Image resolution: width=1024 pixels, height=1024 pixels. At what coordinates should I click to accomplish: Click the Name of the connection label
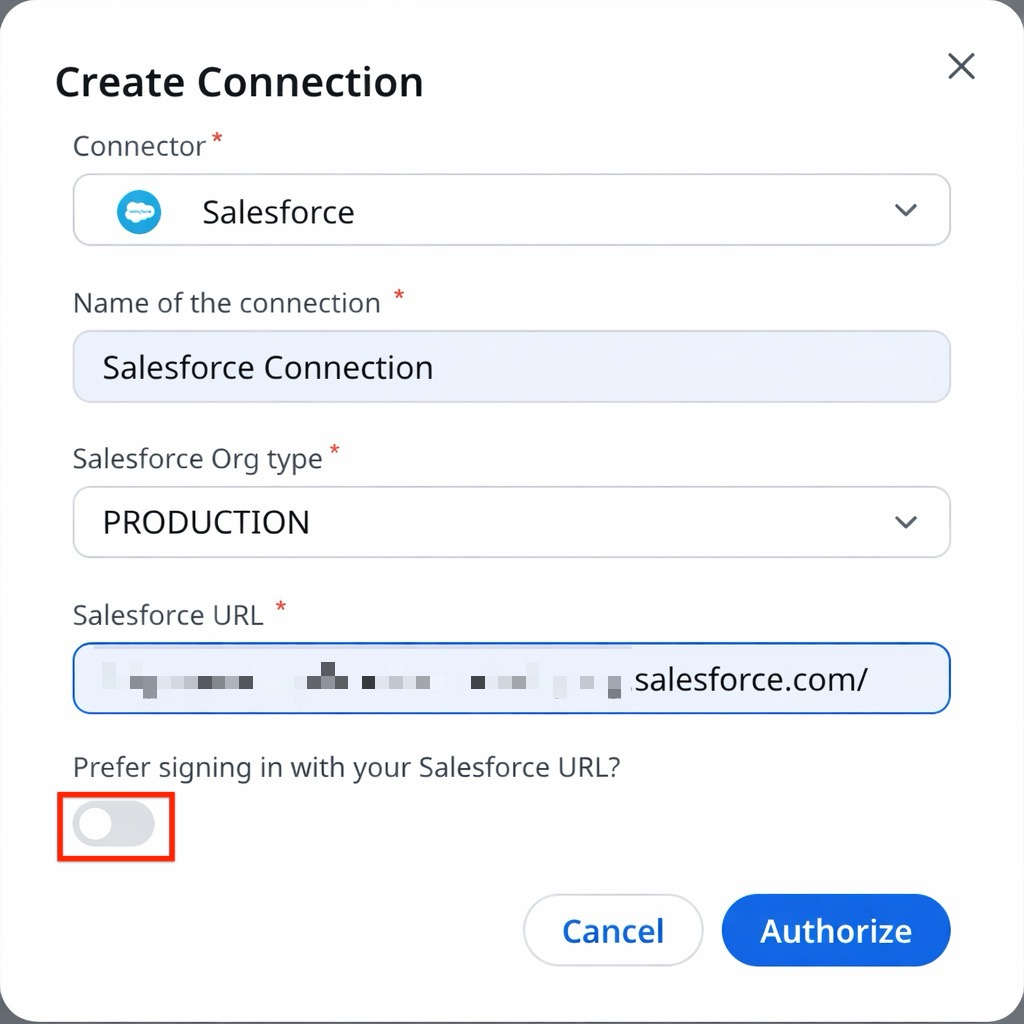(x=227, y=303)
